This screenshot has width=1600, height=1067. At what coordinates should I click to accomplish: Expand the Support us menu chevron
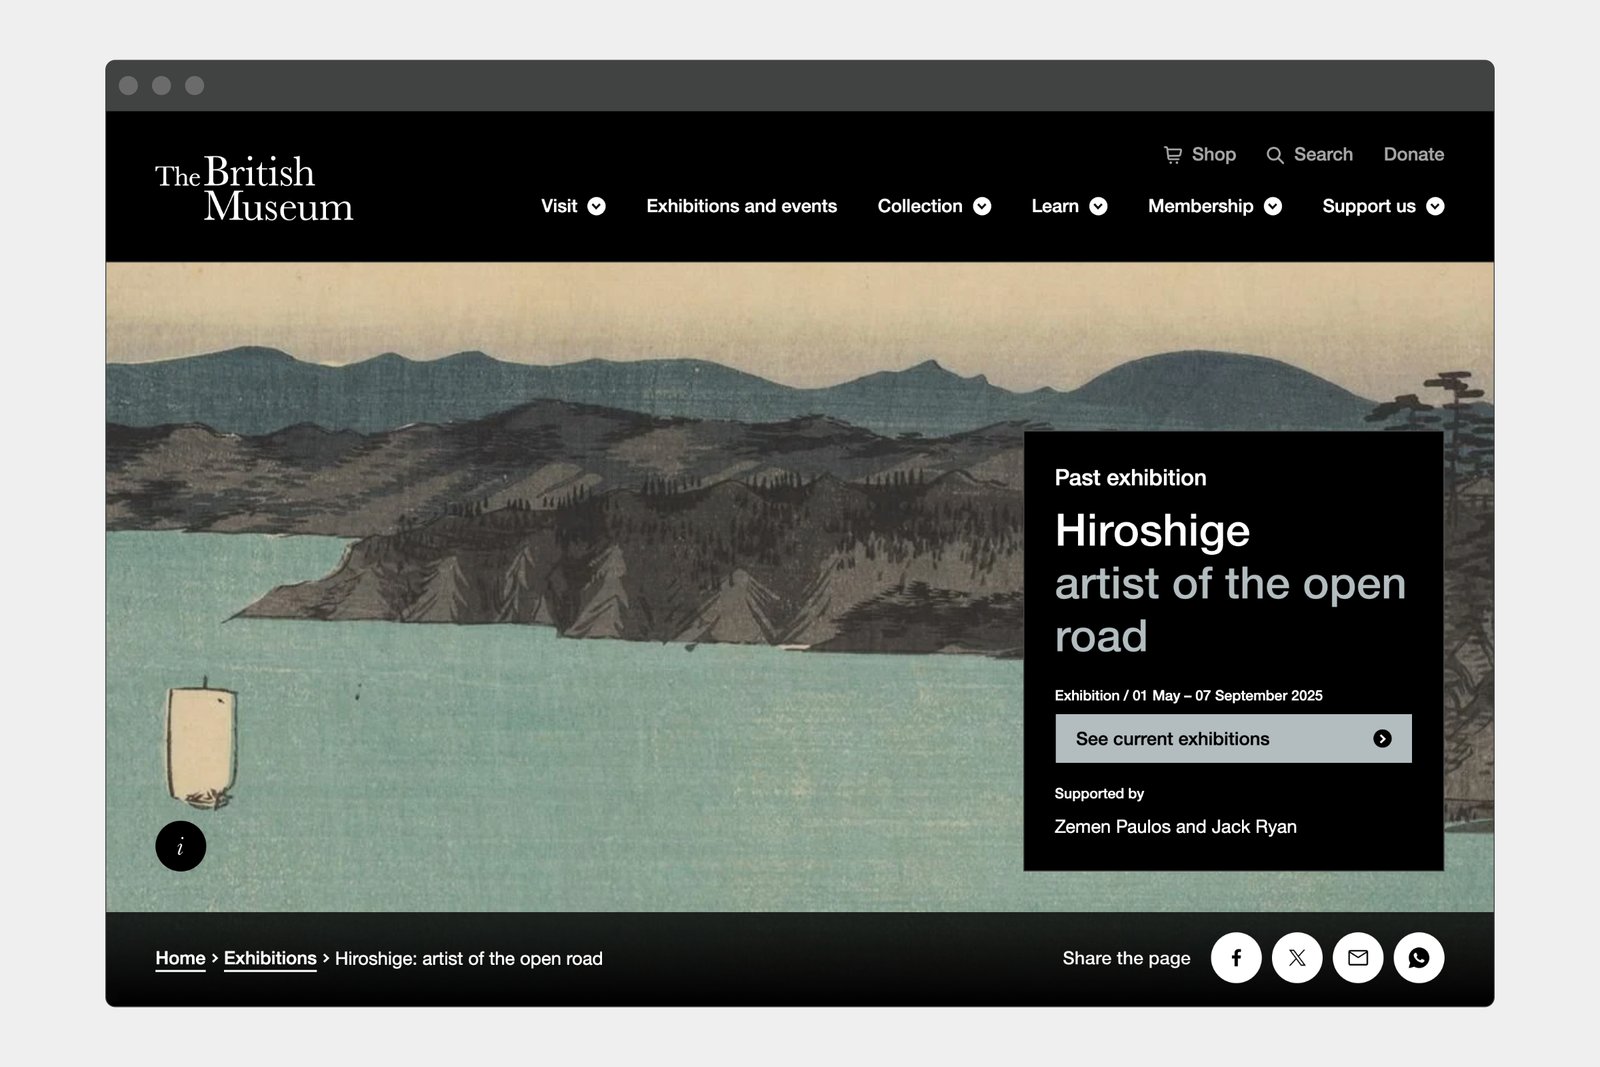tap(1435, 206)
